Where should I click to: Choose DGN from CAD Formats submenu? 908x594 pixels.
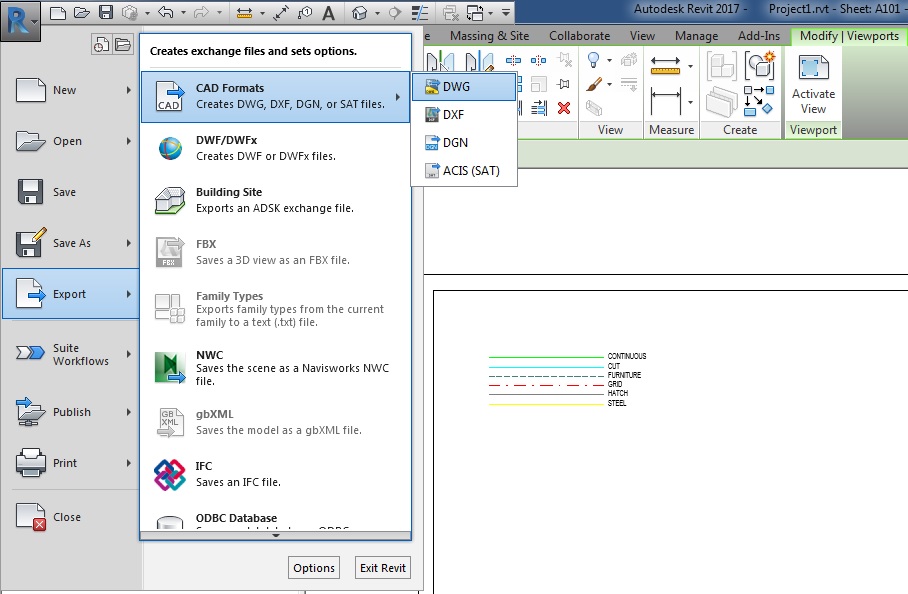tap(464, 142)
